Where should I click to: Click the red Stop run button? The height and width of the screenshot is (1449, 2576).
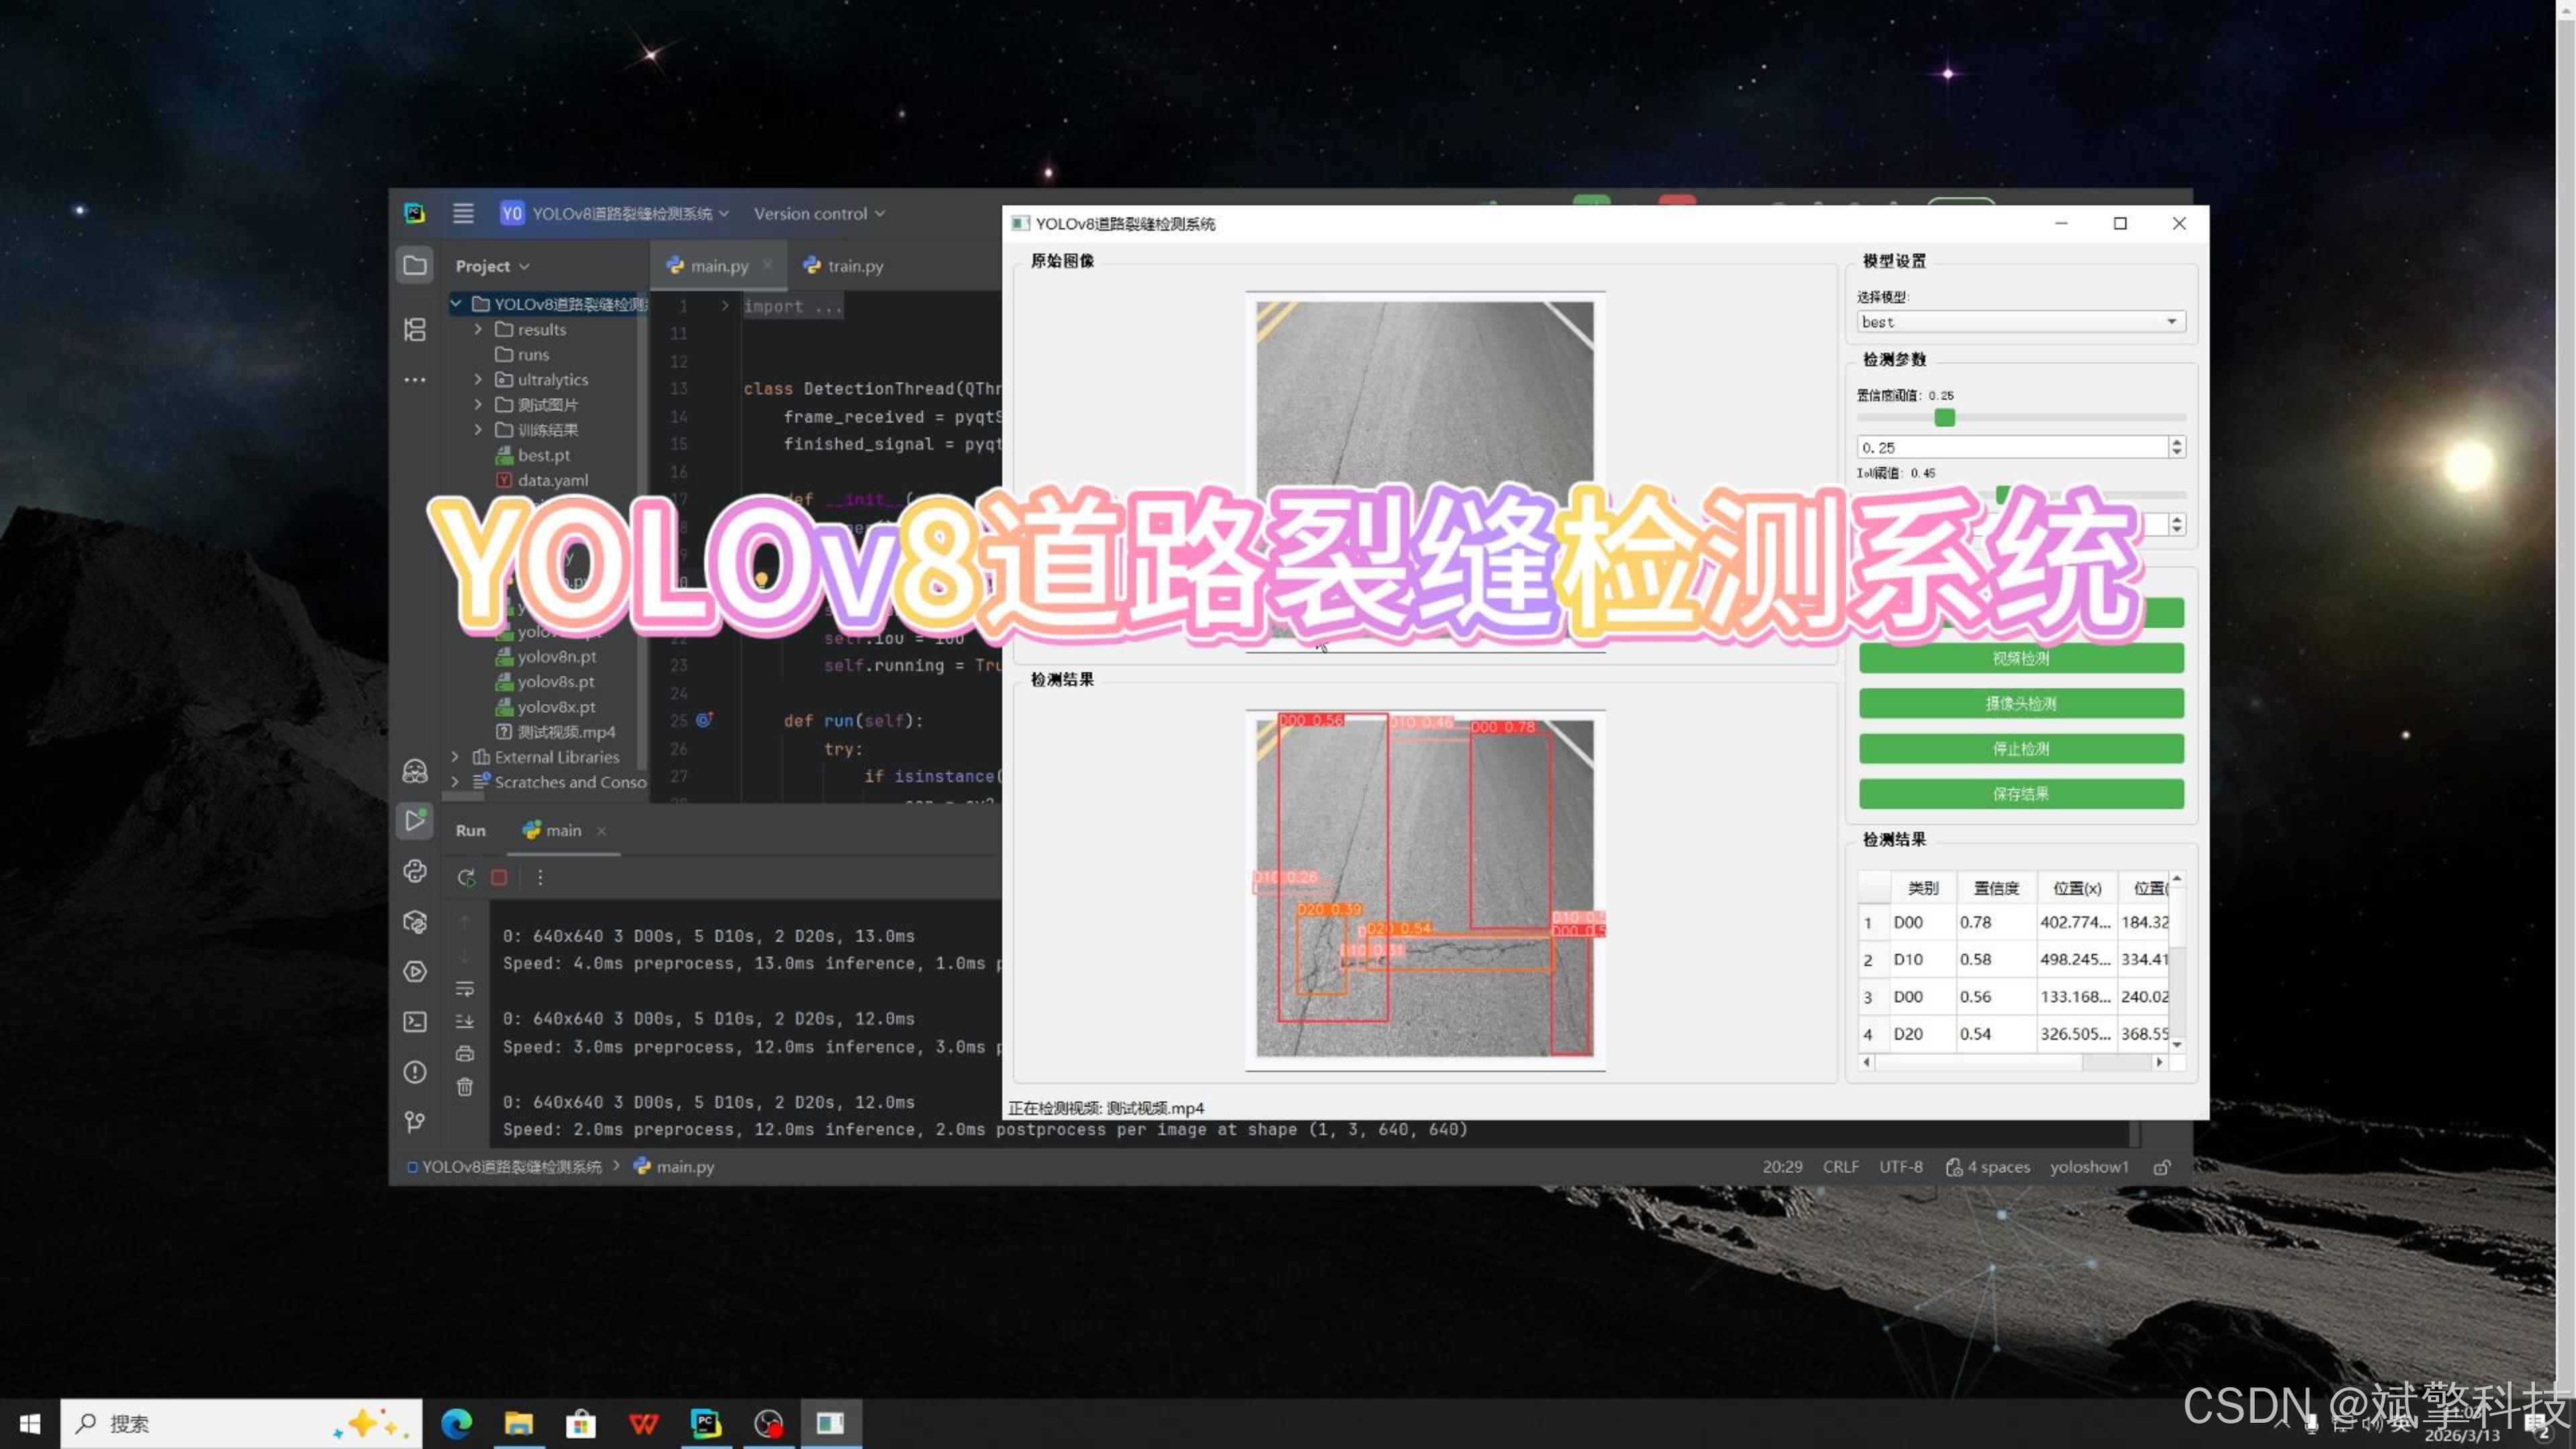click(499, 877)
